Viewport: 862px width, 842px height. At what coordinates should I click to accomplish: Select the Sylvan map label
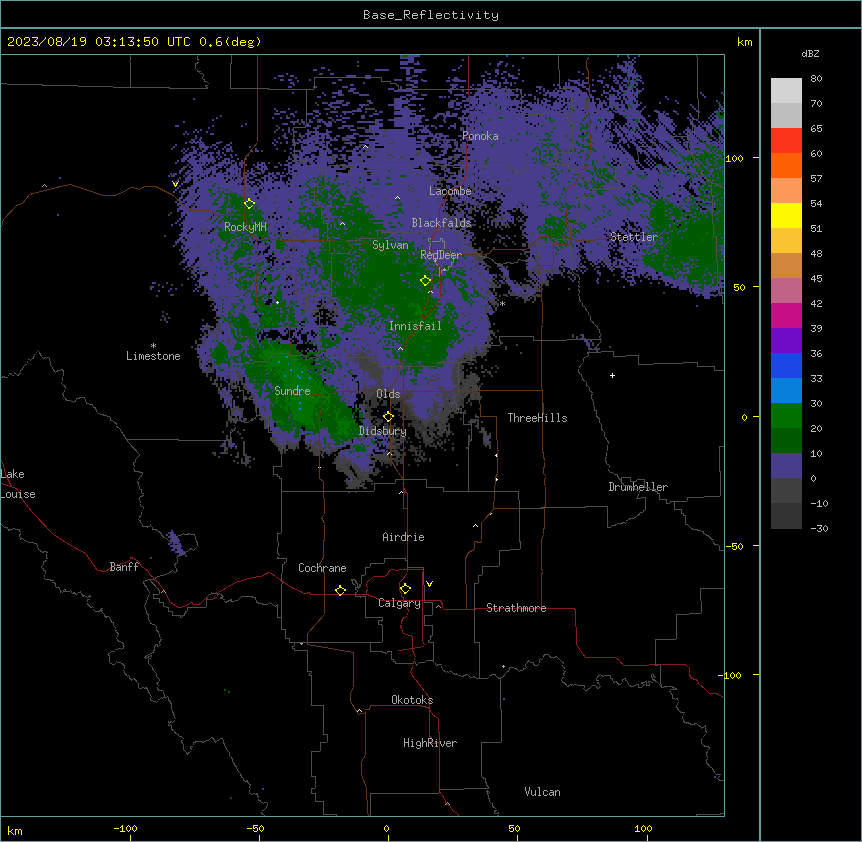click(390, 245)
